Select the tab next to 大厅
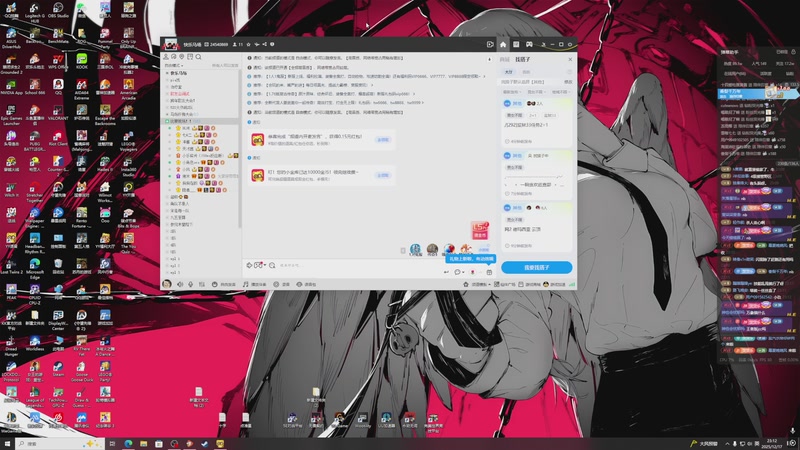 tap(526, 72)
